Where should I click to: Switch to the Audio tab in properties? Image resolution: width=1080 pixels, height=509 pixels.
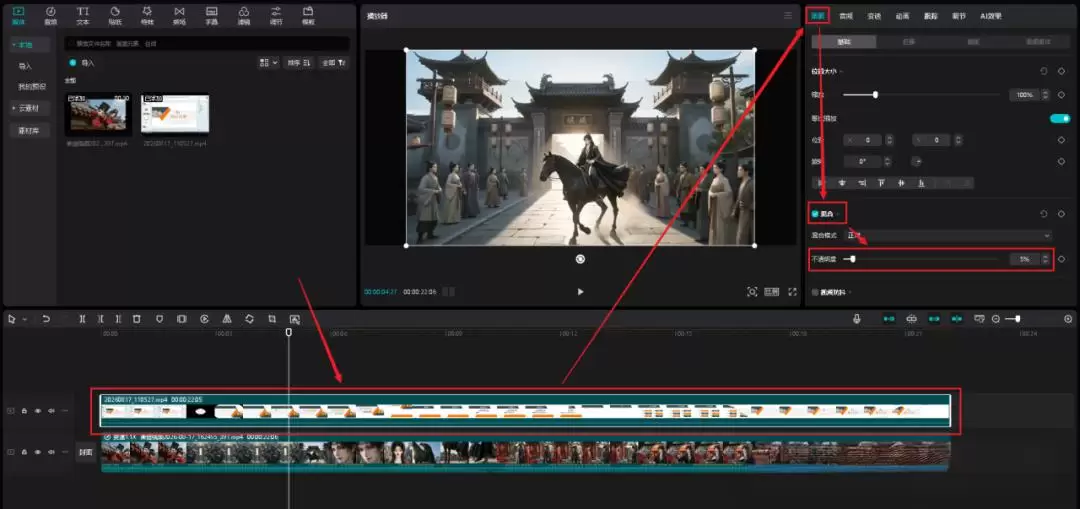[846, 16]
